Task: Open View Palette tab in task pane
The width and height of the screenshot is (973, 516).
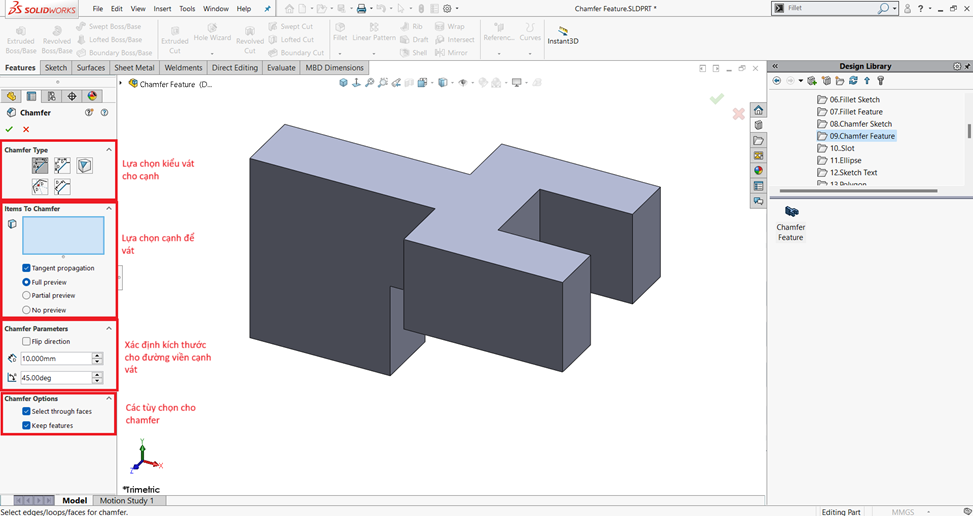Action: pyautogui.click(x=758, y=156)
